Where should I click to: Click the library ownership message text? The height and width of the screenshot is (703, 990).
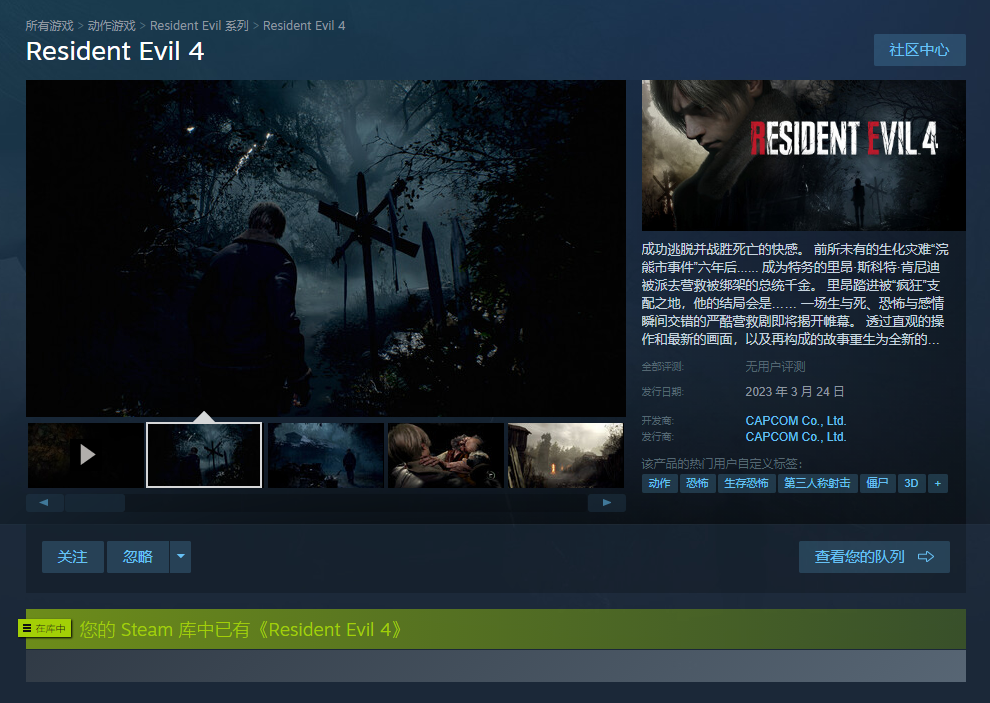click(241, 630)
